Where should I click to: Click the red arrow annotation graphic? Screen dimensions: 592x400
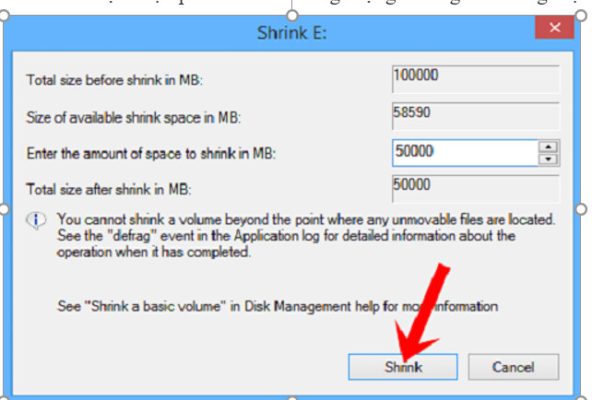(421, 314)
